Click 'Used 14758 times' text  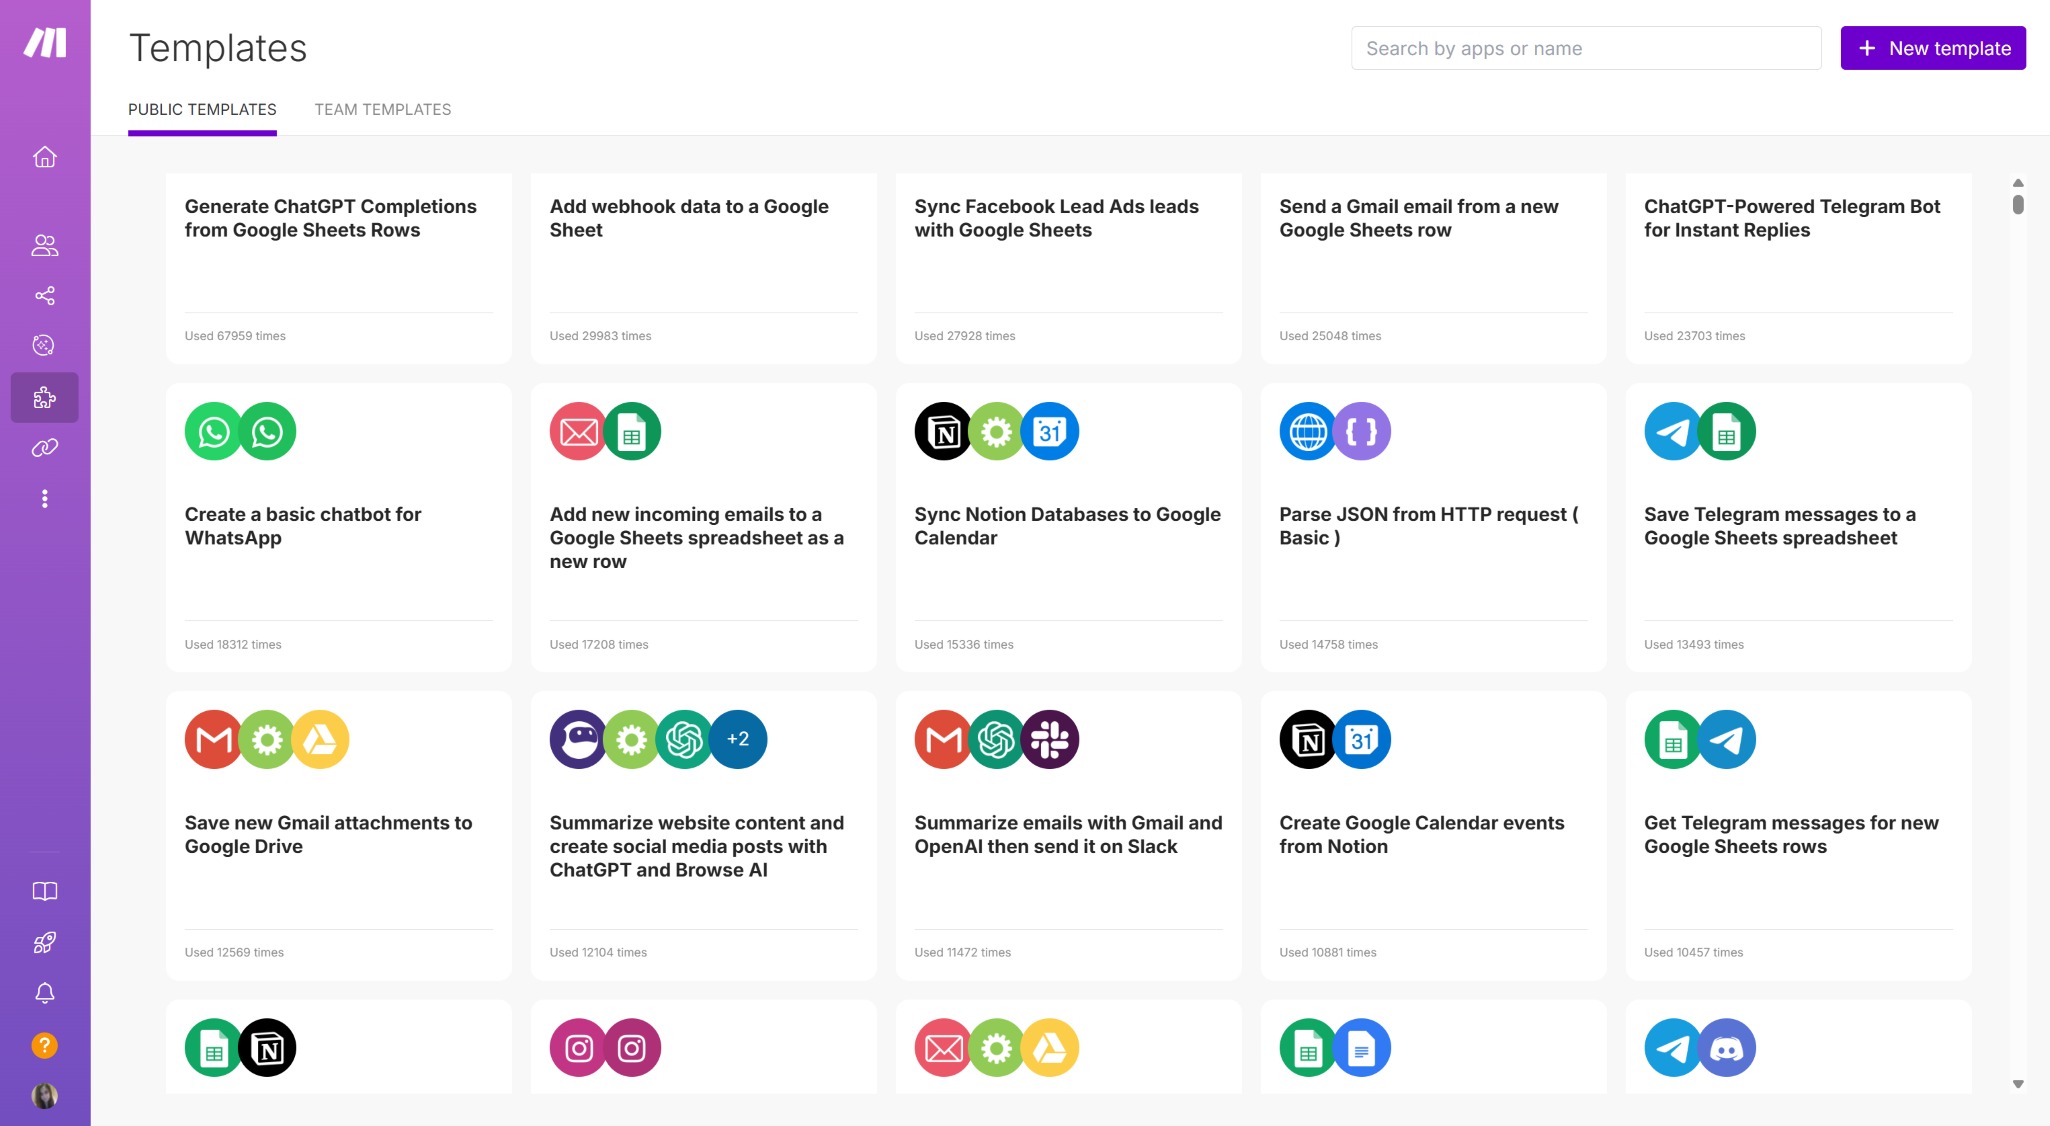[x=1329, y=645]
